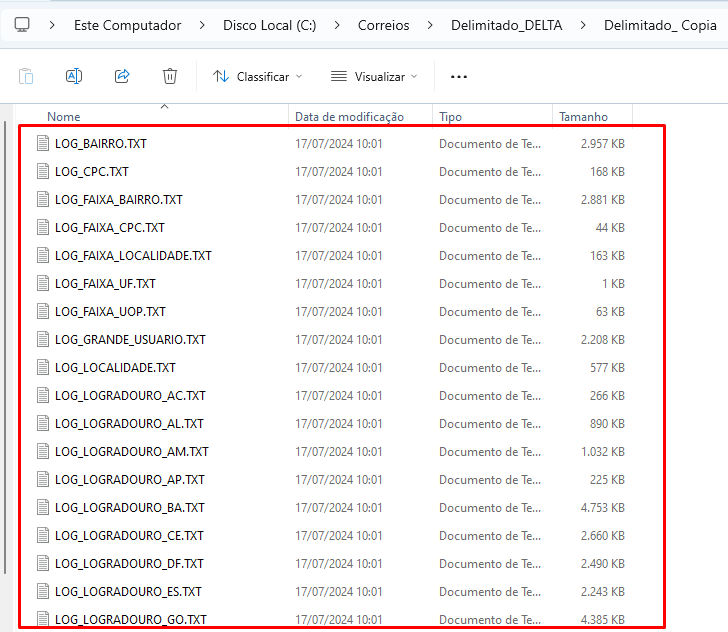The height and width of the screenshot is (632, 728).
Task: Click the 2.957 KB size value
Action: pos(603,144)
